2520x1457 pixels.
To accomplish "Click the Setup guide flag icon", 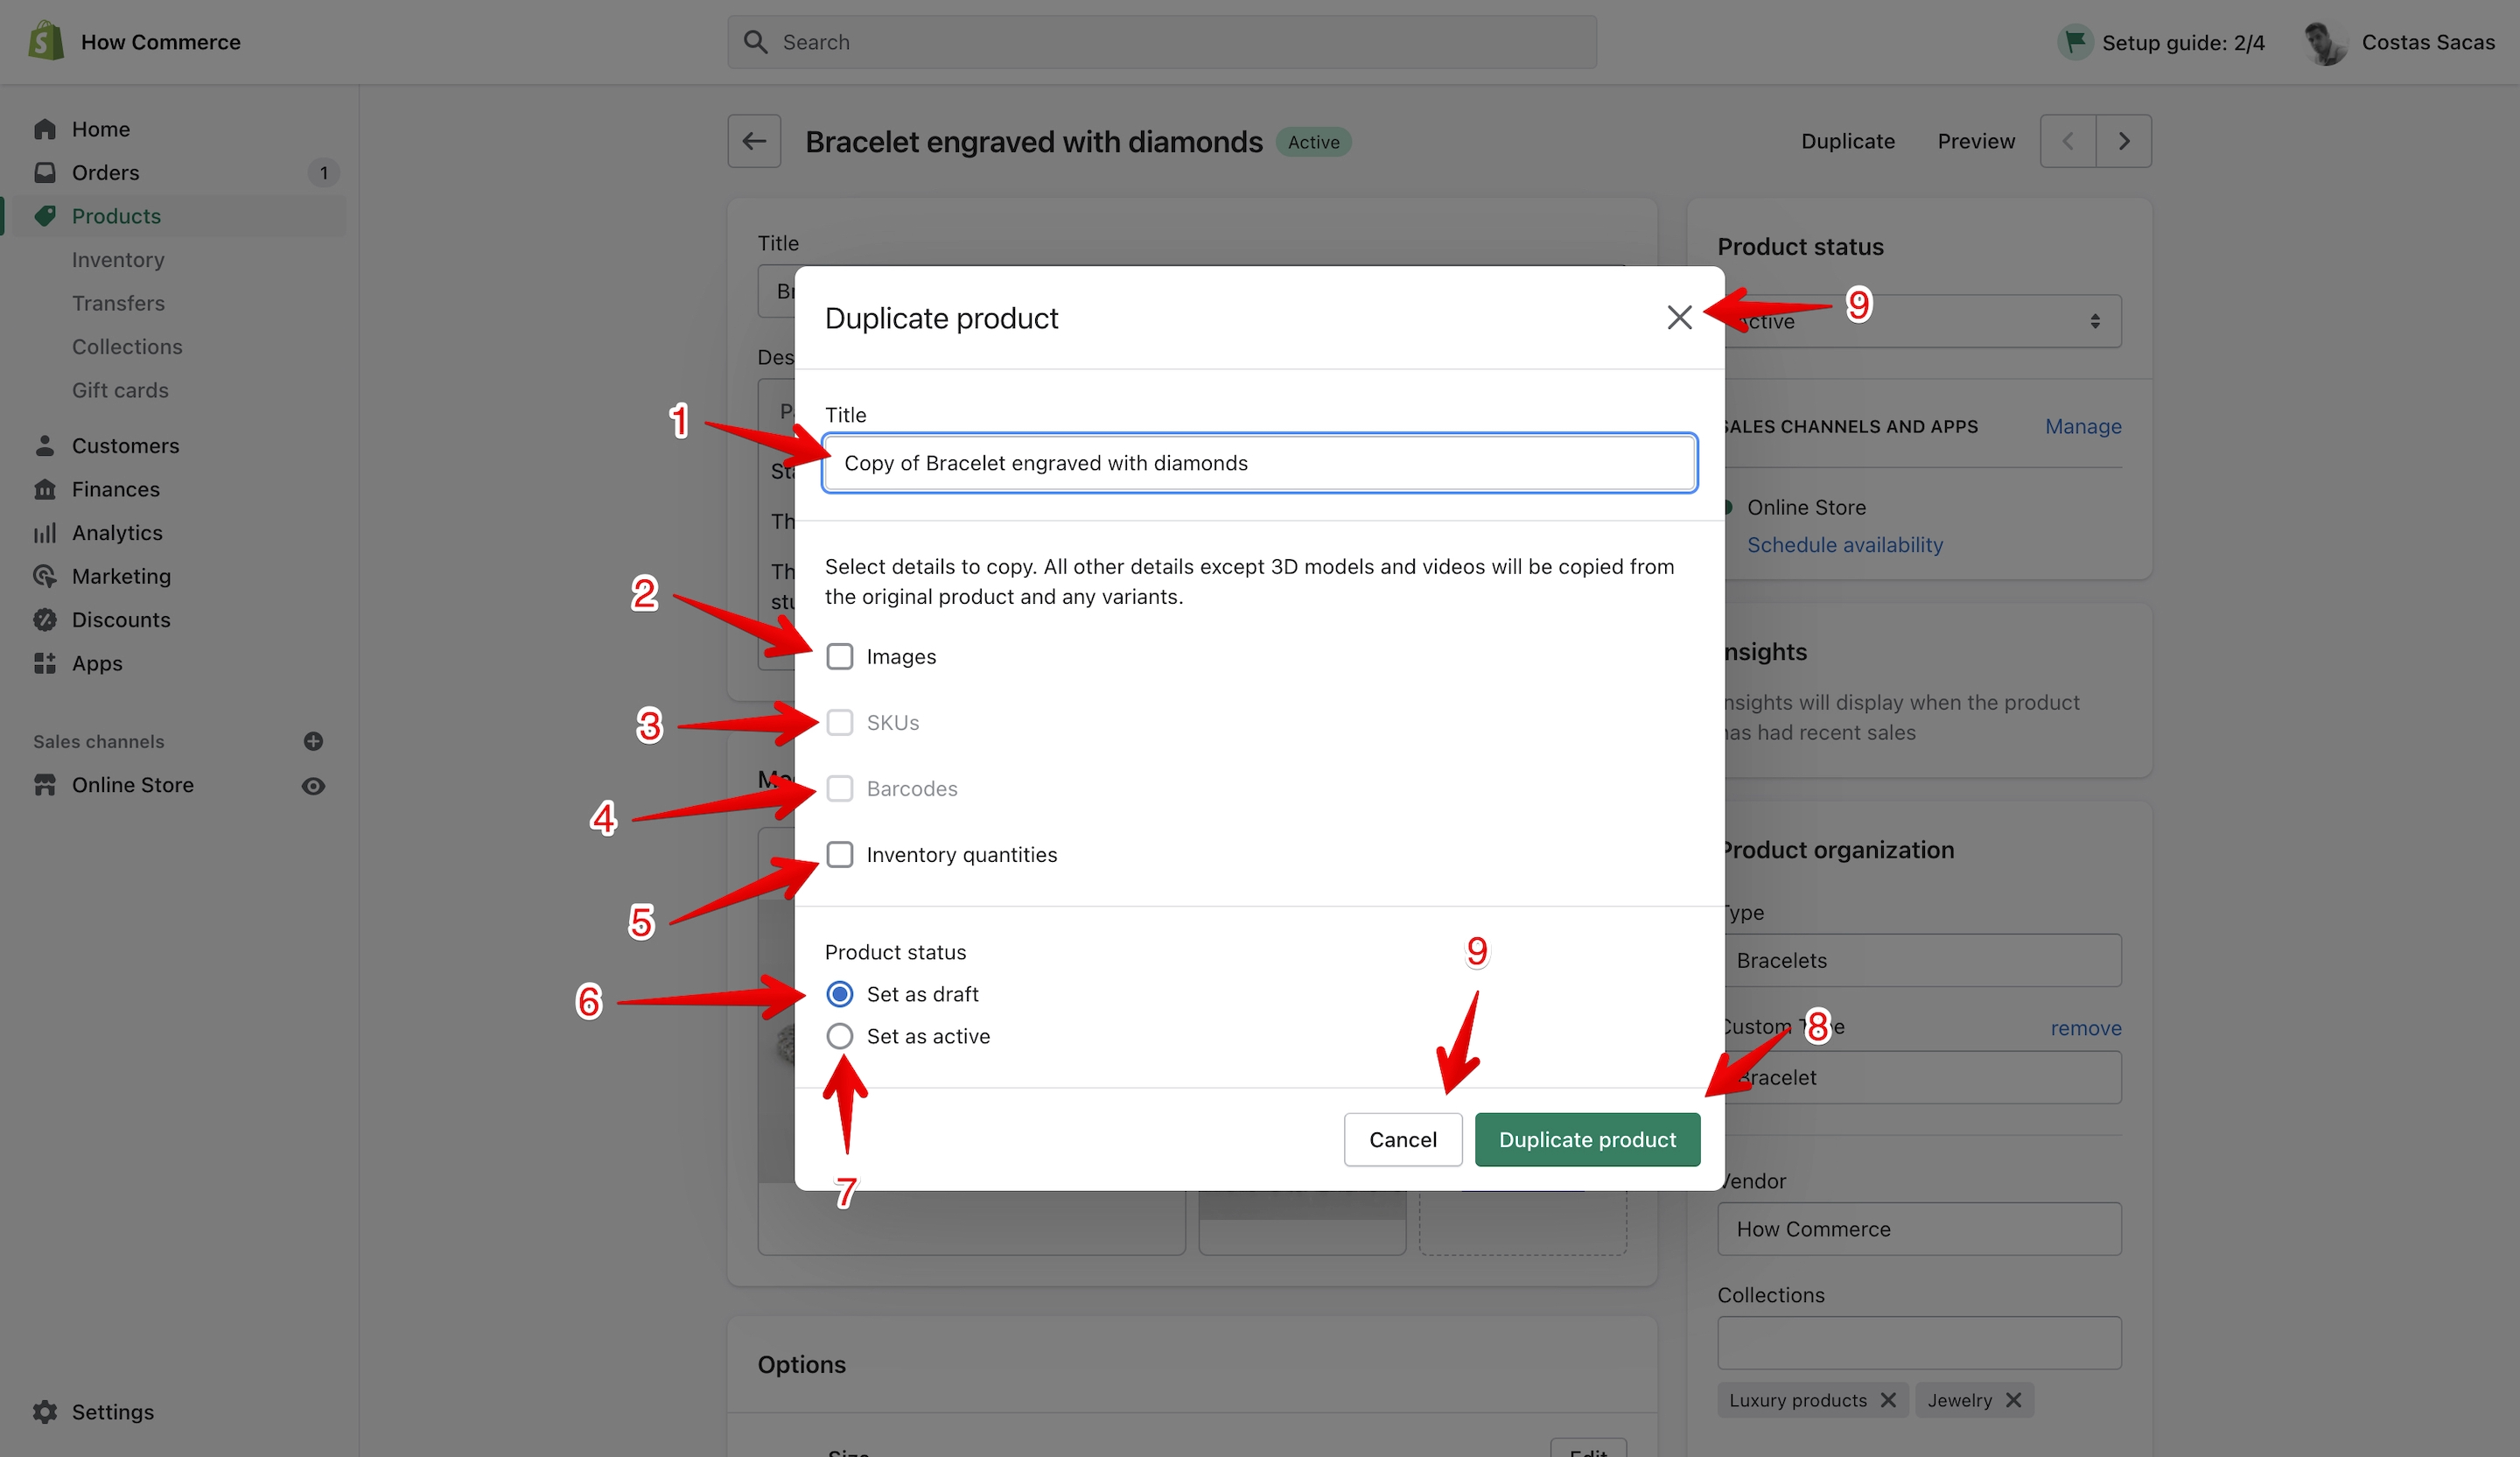I will pos(2075,42).
